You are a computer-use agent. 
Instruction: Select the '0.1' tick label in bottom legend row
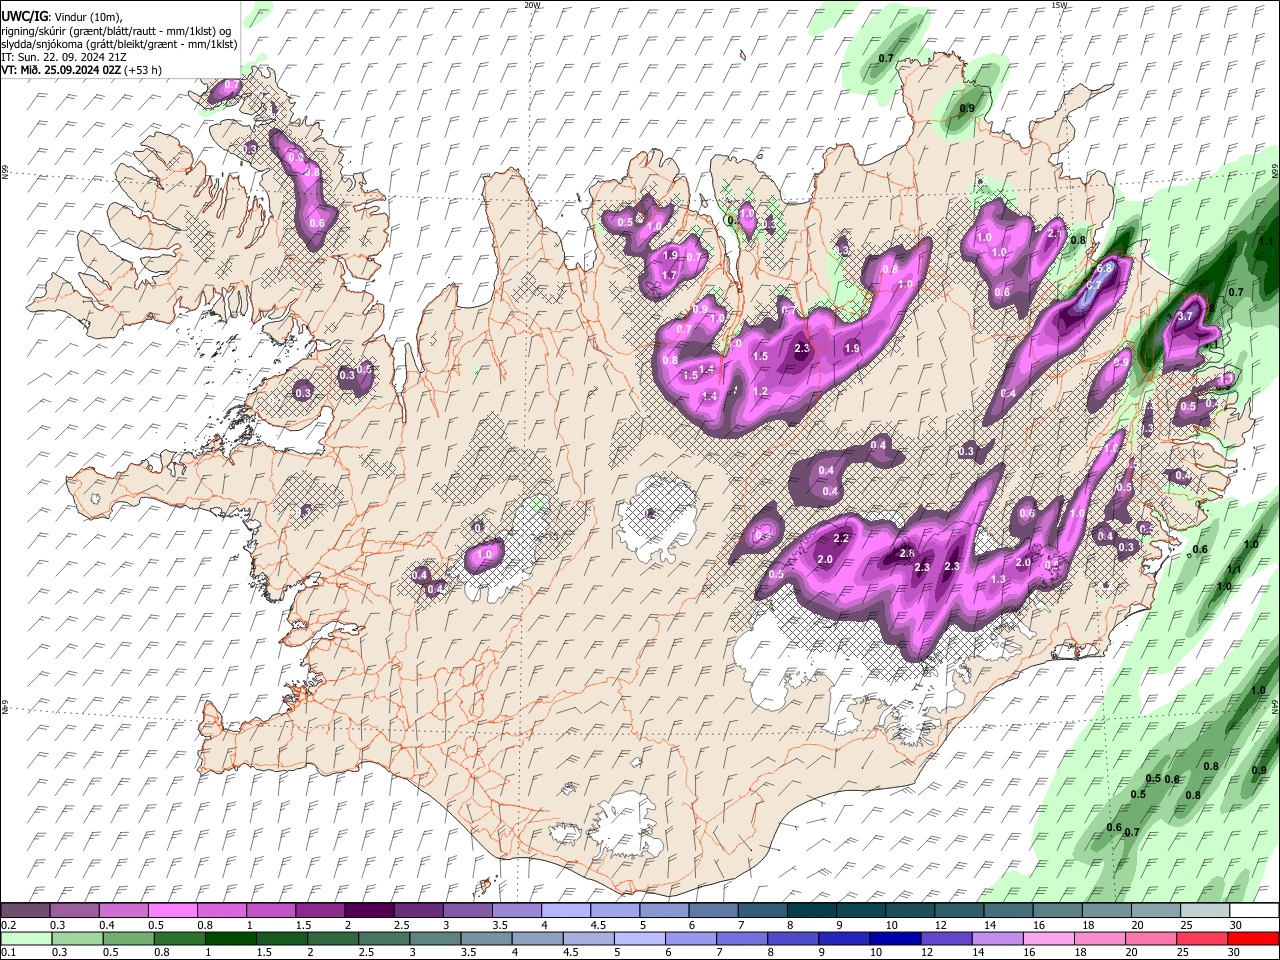pyautogui.click(x=8, y=952)
